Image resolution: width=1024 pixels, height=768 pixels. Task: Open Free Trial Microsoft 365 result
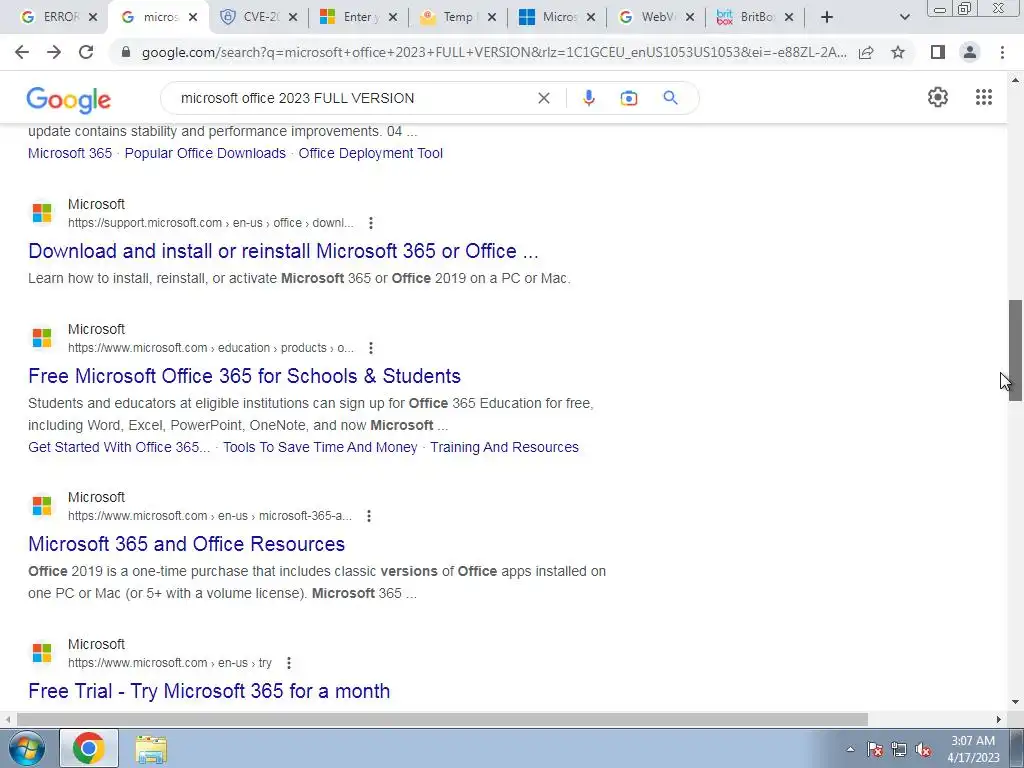(209, 691)
